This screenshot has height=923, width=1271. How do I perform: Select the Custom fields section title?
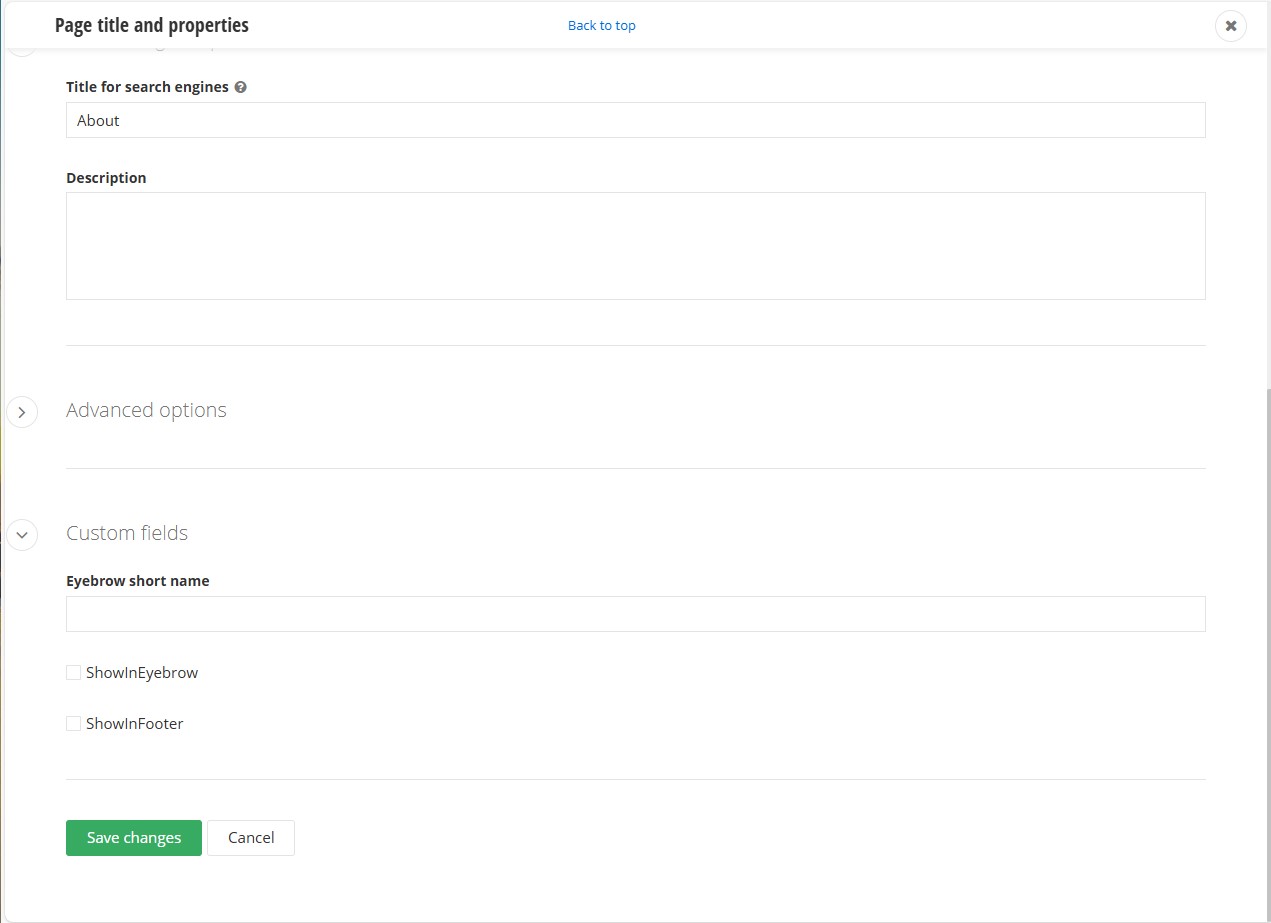pos(127,533)
